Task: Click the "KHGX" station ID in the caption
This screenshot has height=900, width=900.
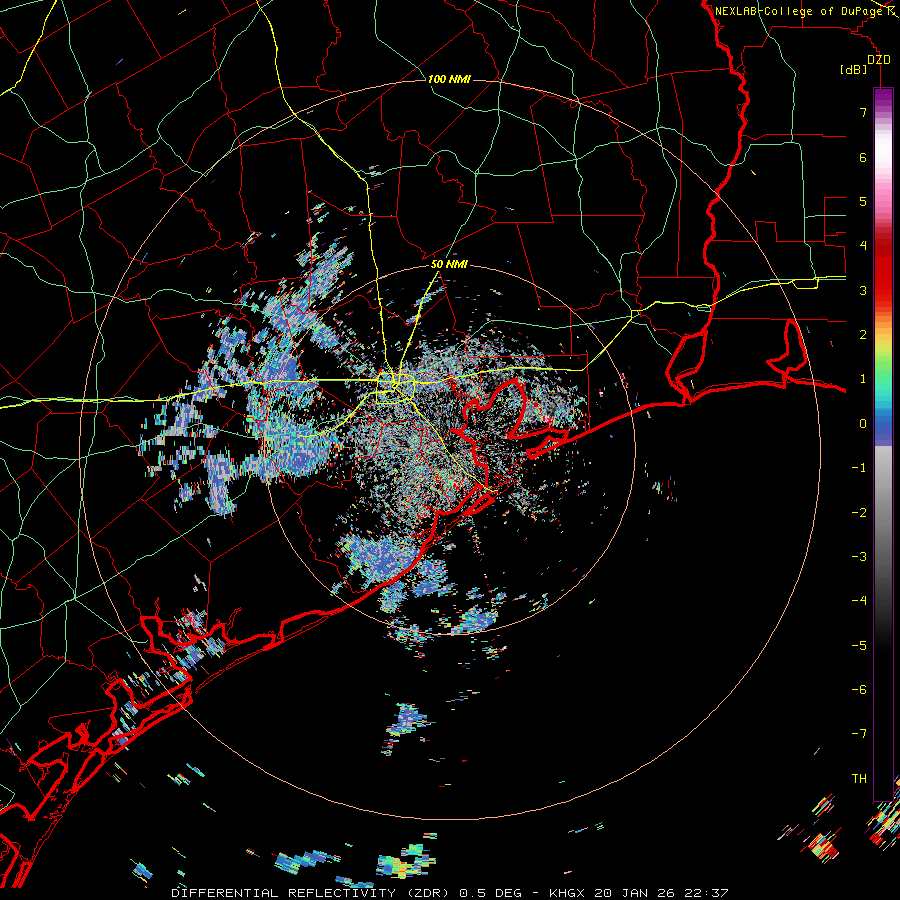Action: (567, 893)
